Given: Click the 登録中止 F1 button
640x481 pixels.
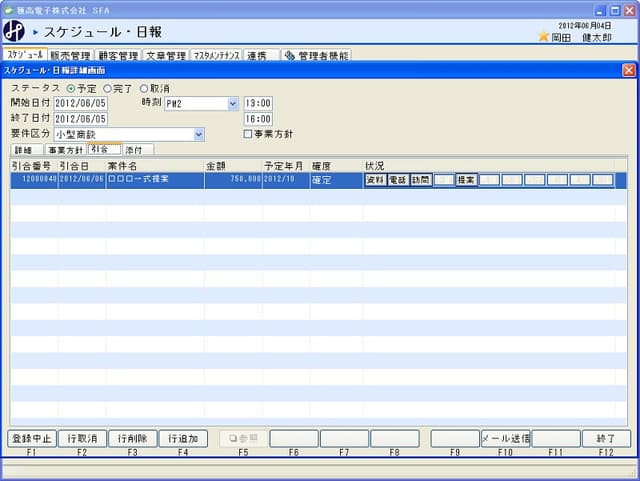Looking at the screenshot, I should pos(32,439).
